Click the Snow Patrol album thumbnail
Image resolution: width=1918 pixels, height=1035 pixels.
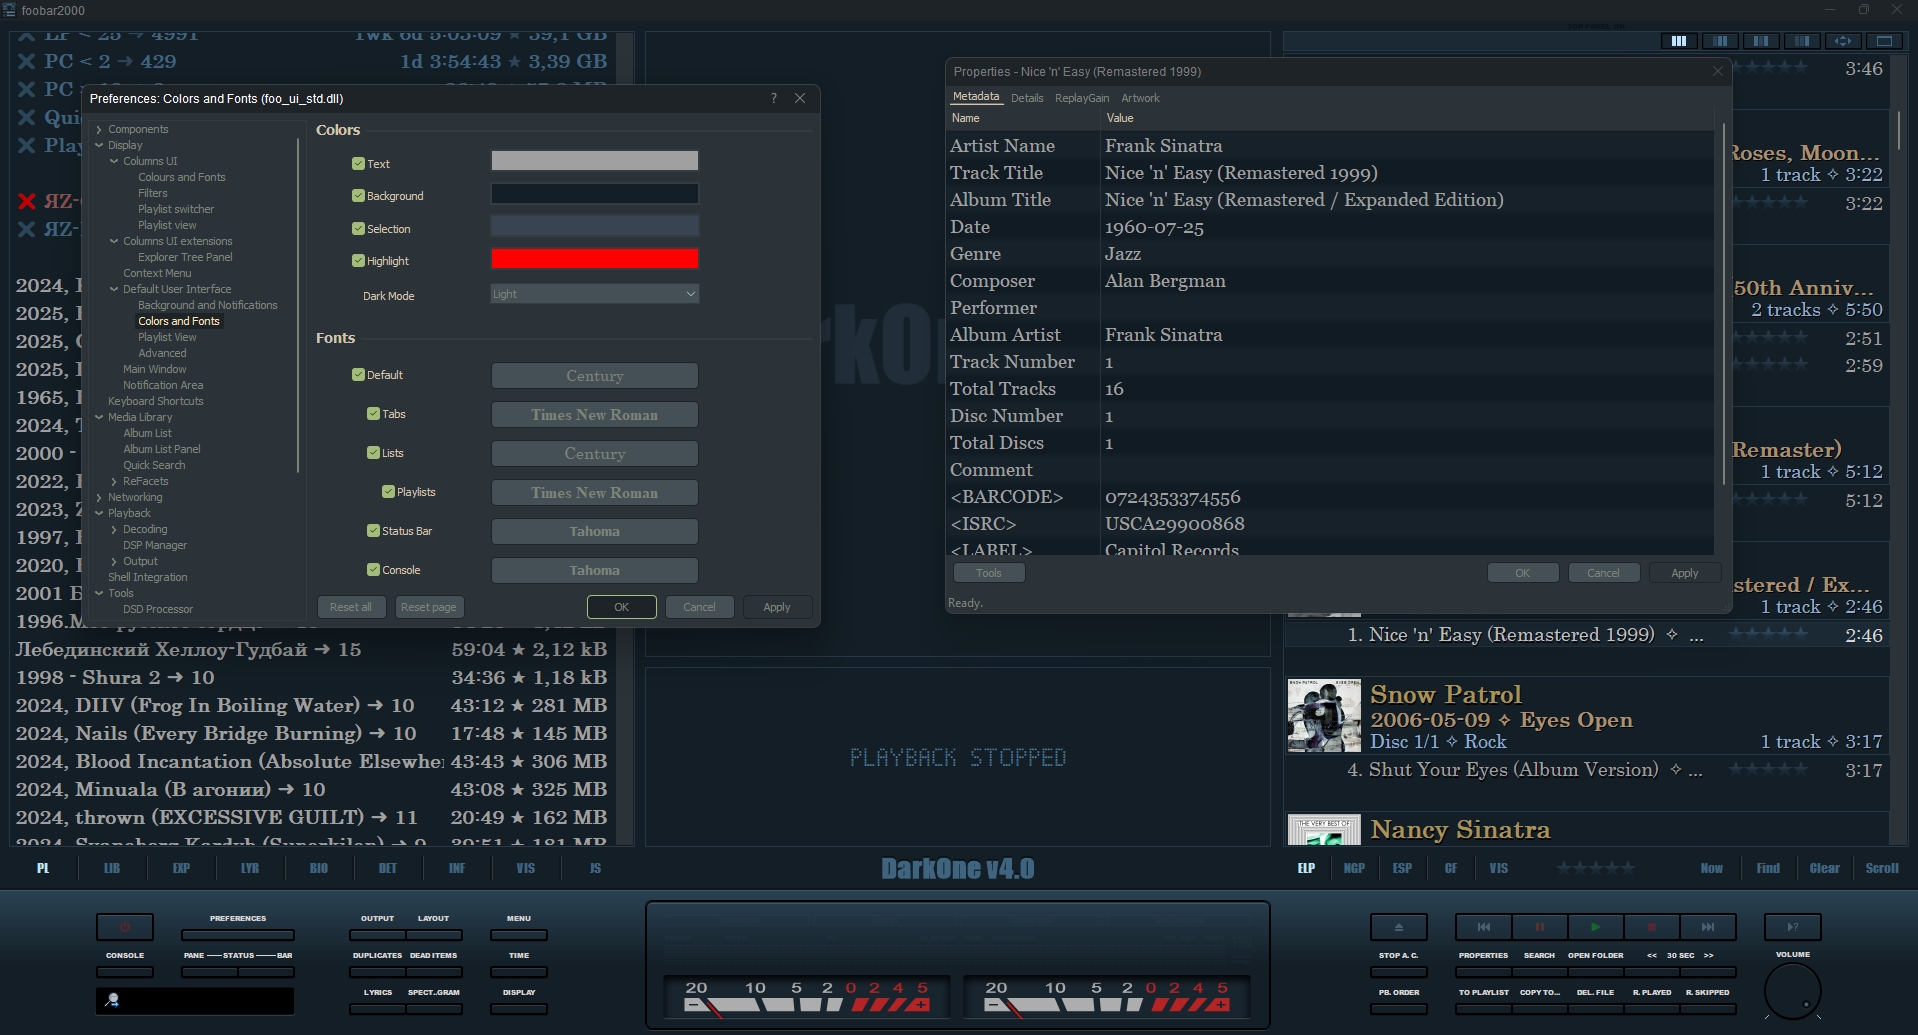tap(1323, 716)
